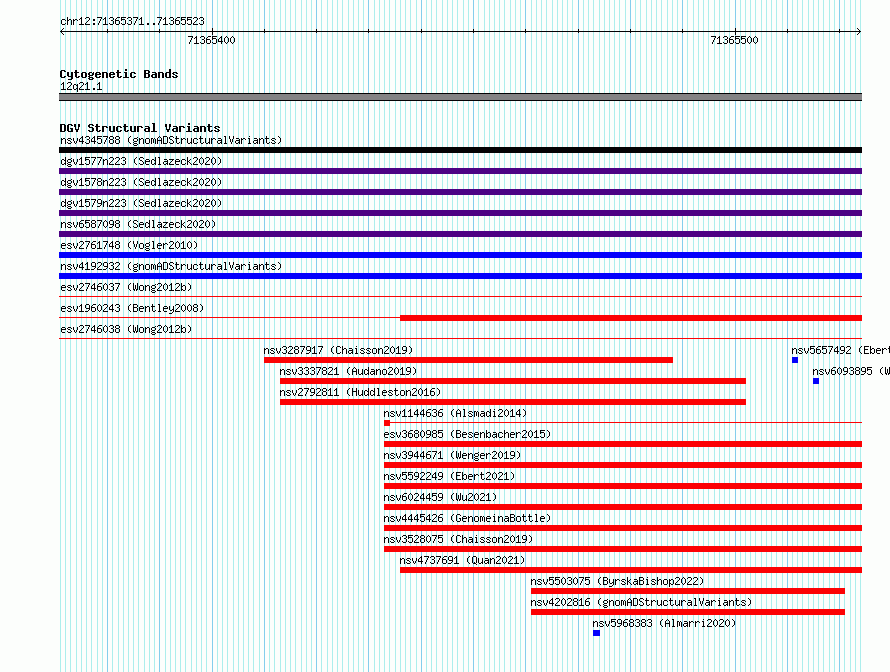
Task: Click esv2746038 (Wong2012b) label
Action: 126,329
